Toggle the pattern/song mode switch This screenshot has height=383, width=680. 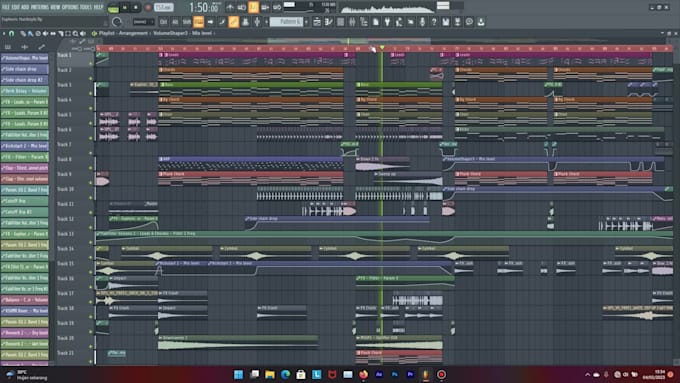point(113,8)
